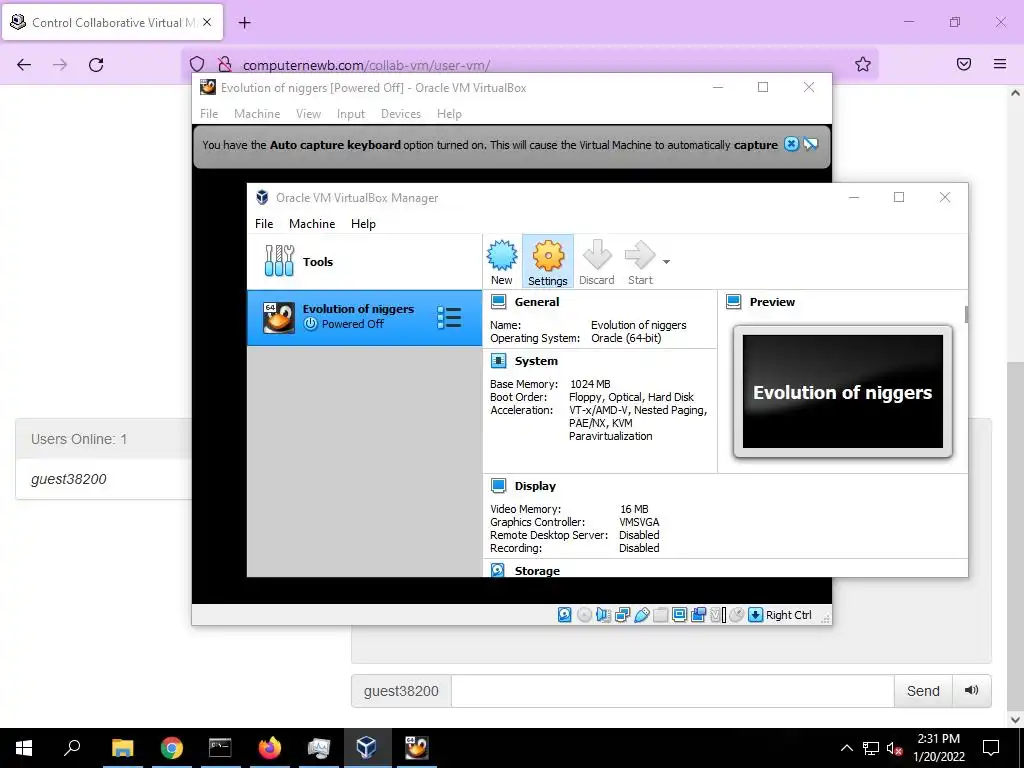Click the General section header icon
This screenshot has width=1024, height=768.
click(x=498, y=302)
